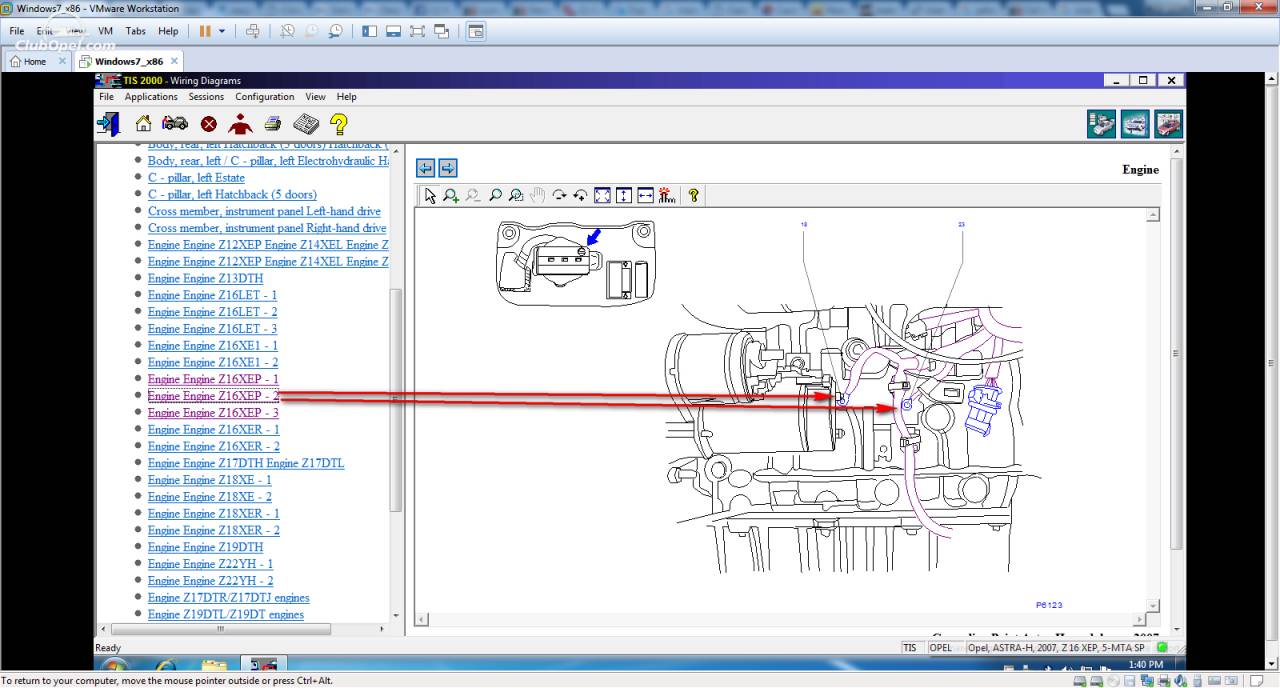1280x688 pixels.
Task: Click the red cancel X icon
Action: 208,124
